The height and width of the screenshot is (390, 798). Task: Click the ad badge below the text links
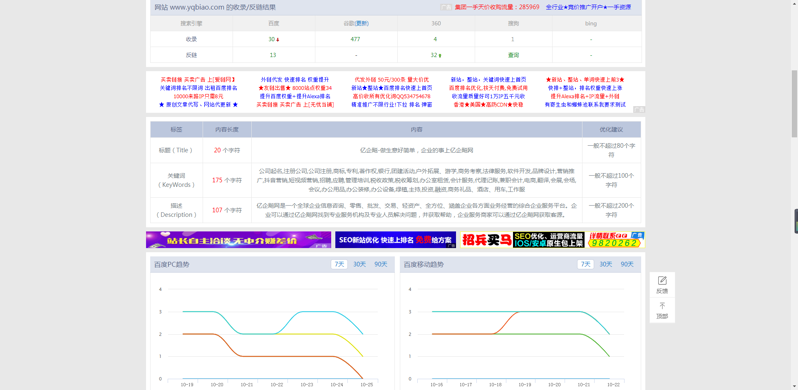pos(639,109)
